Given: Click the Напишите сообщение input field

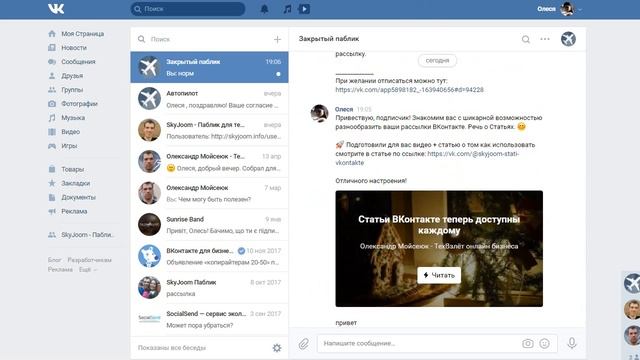Looking at the screenshot, I should click(x=420, y=344).
